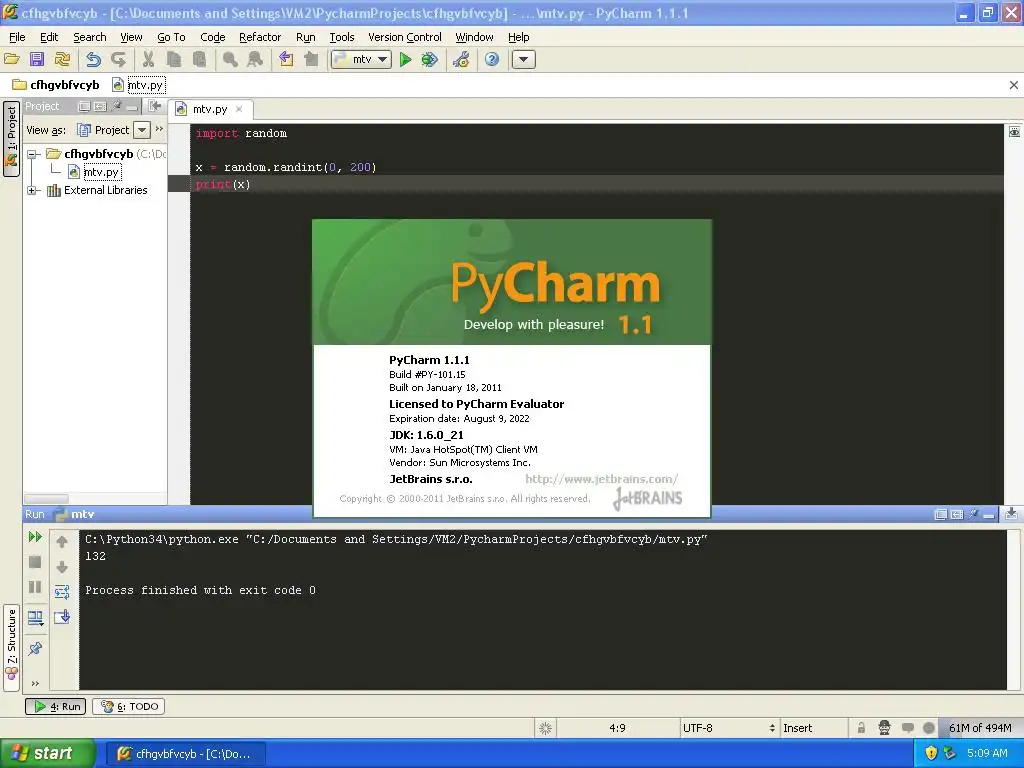Toggle the 4: Run tool window button

point(56,706)
